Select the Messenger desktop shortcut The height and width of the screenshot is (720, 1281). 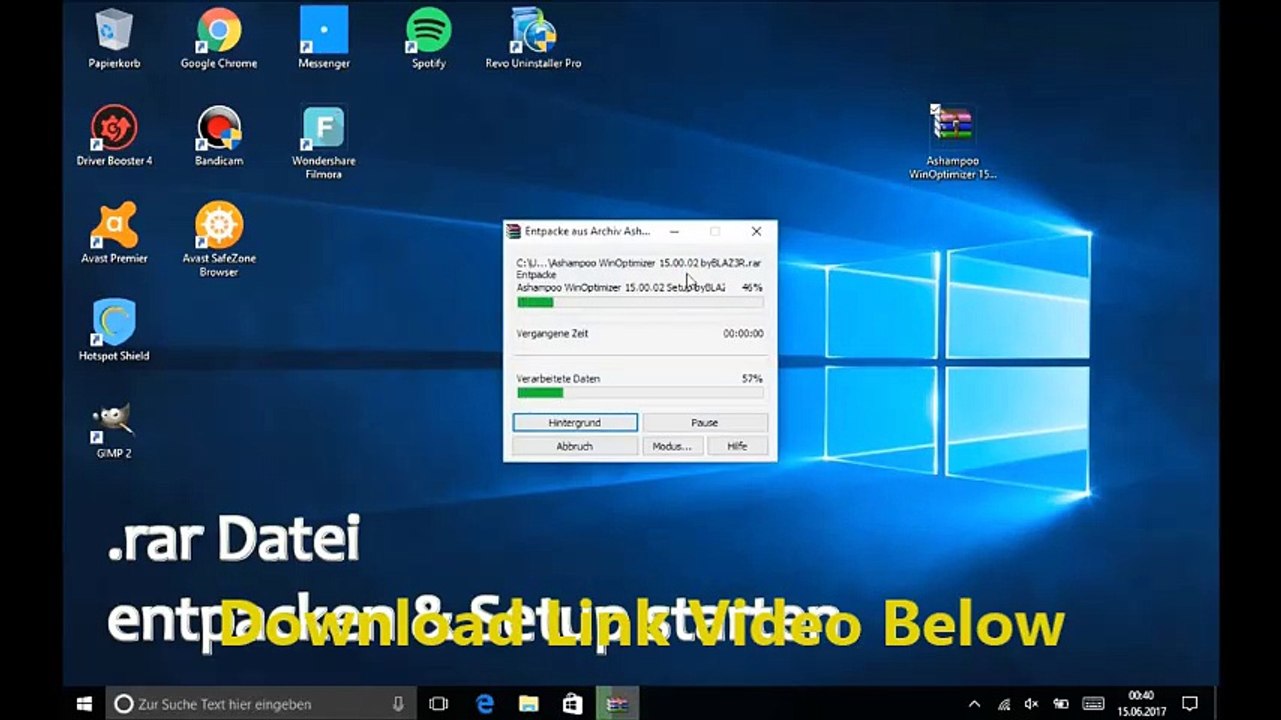coord(324,40)
